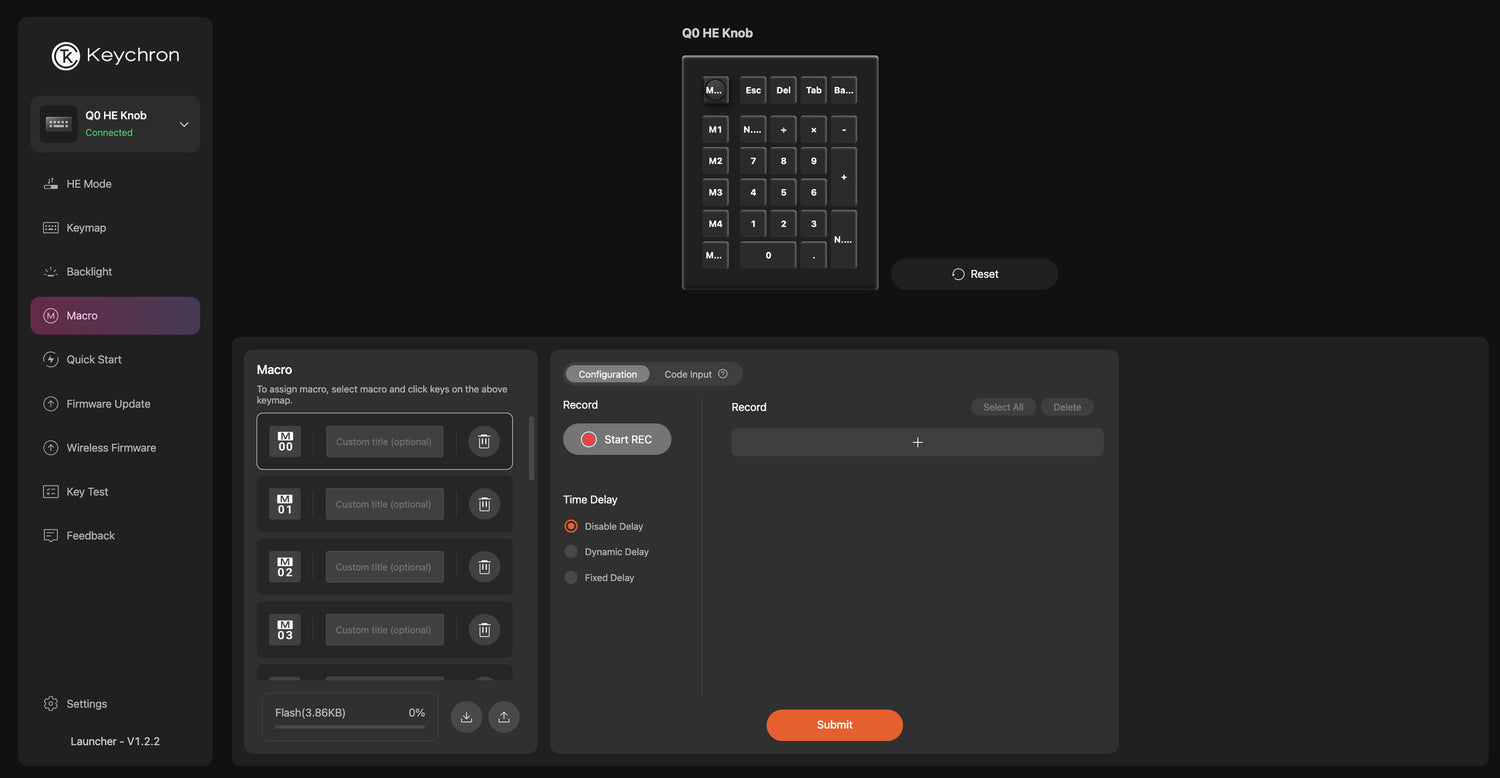Switch to the Code Input tab
1500x778 pixels.
[x=688, y=374]
